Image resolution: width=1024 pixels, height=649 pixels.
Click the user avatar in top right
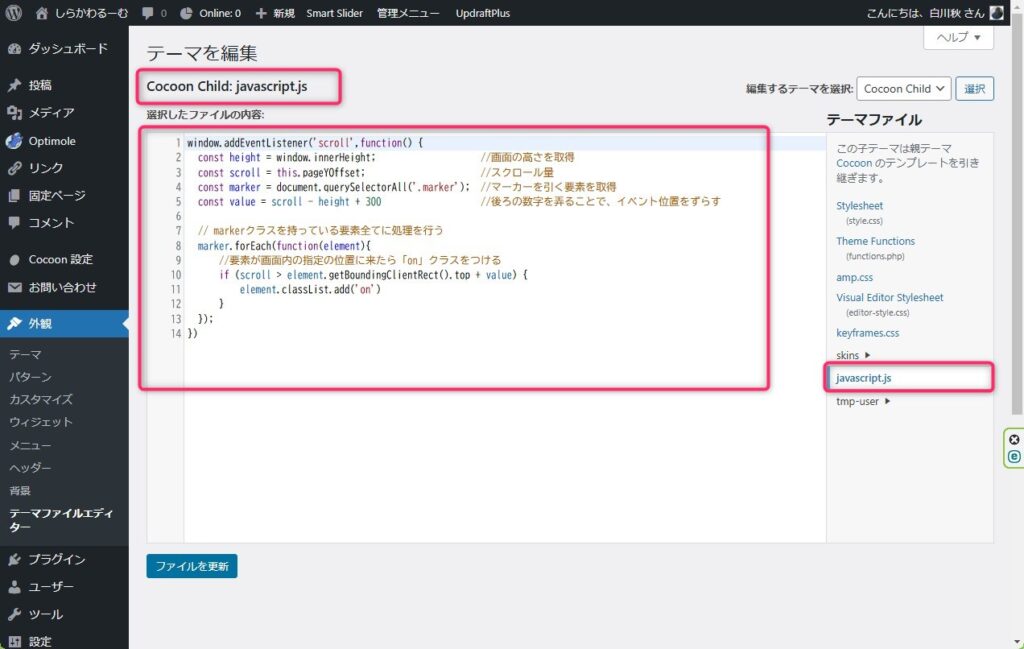click(996, 13)
